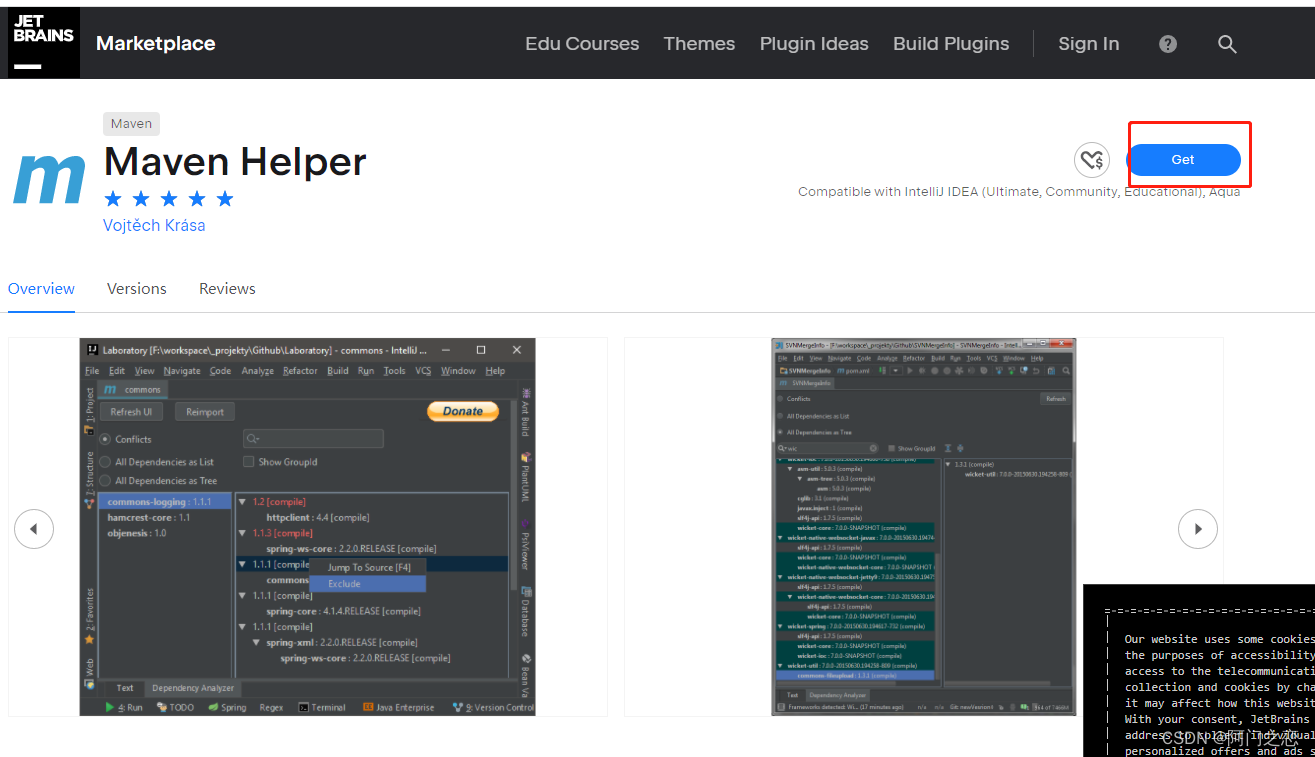The image size is (1315, 757).
Task: Open the search magnifier icon
Action: (x=1227, y=44)
